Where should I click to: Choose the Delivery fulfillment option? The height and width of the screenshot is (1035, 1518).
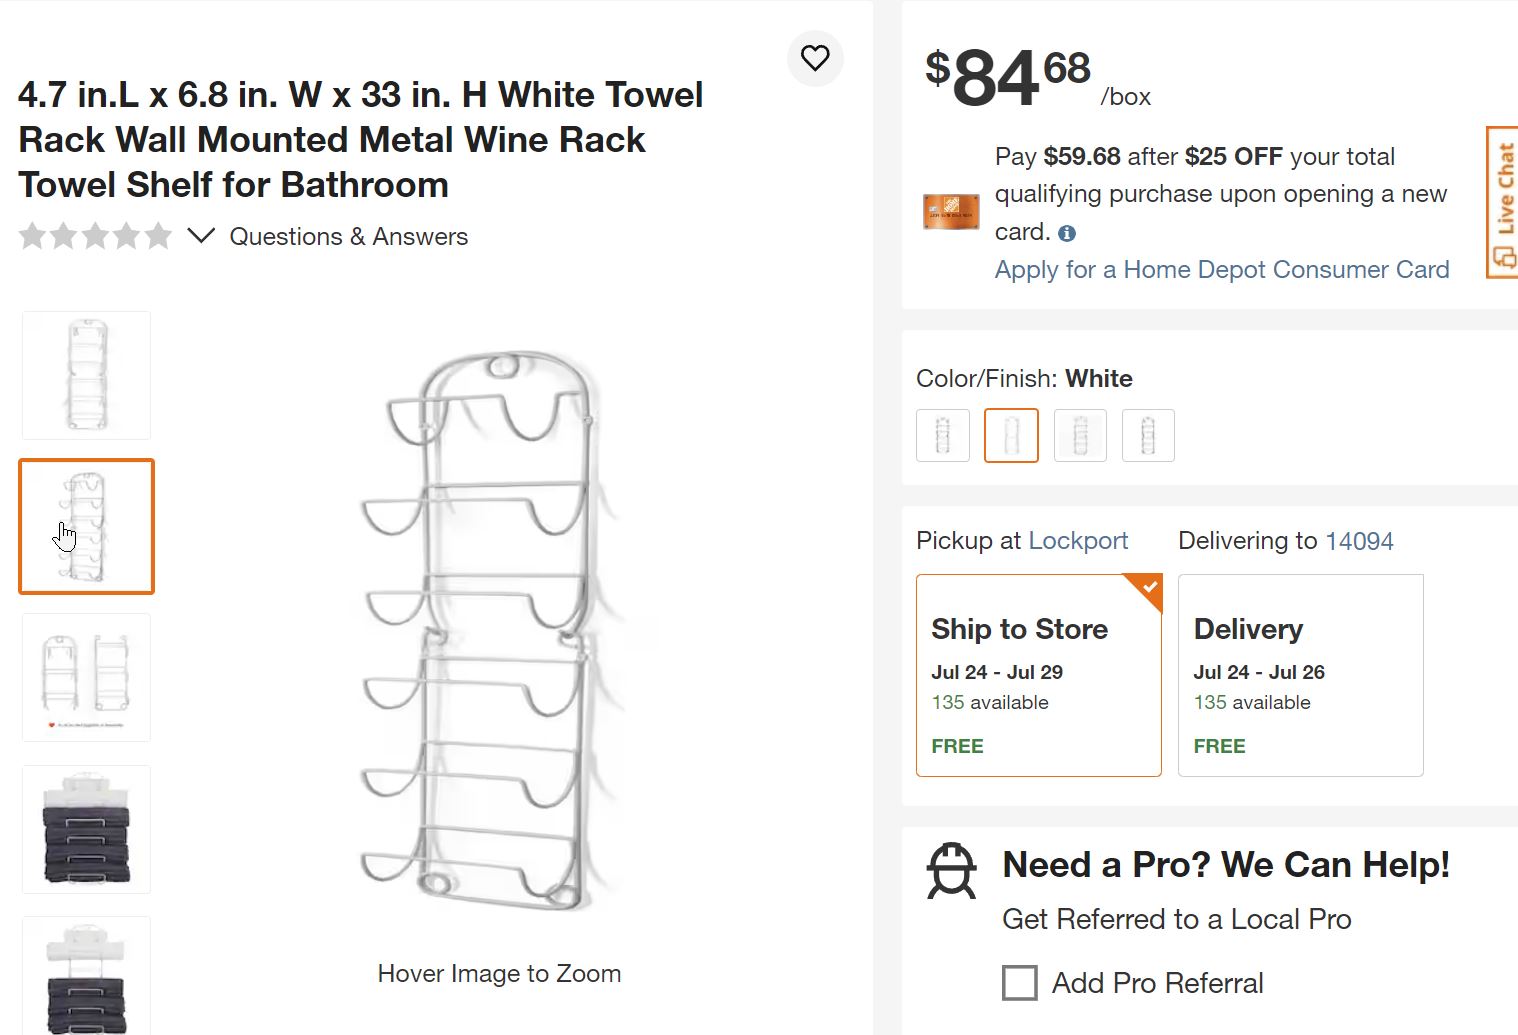1300,675
